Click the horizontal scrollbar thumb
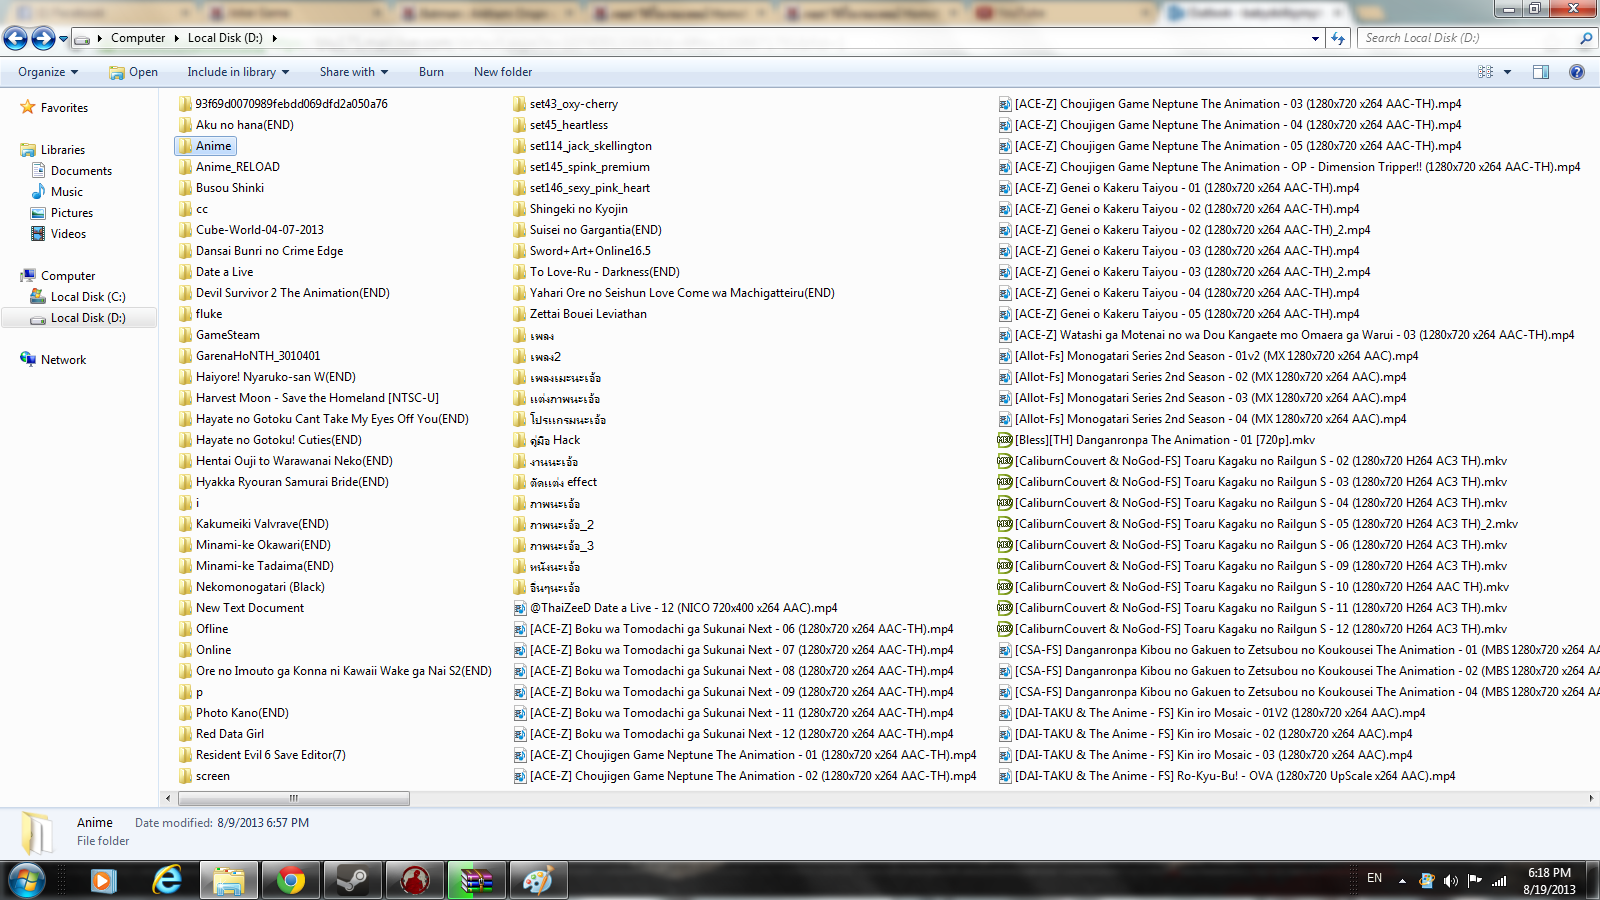1600x900 pixels. click(293, 798)
